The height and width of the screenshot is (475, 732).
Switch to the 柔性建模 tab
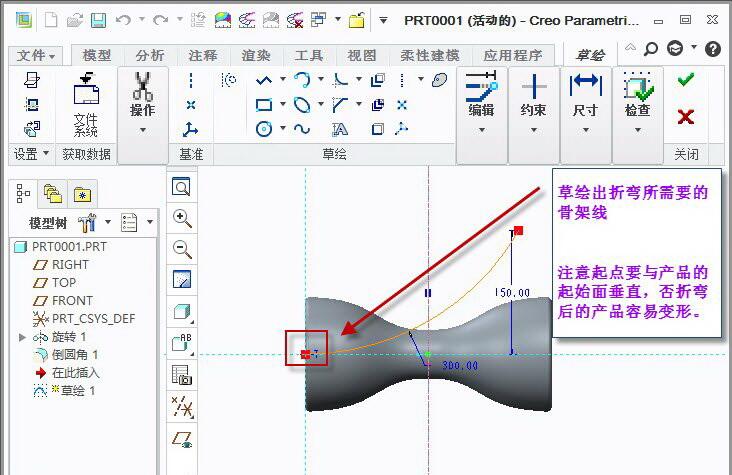pyautogui.click(x=429, y=55)
